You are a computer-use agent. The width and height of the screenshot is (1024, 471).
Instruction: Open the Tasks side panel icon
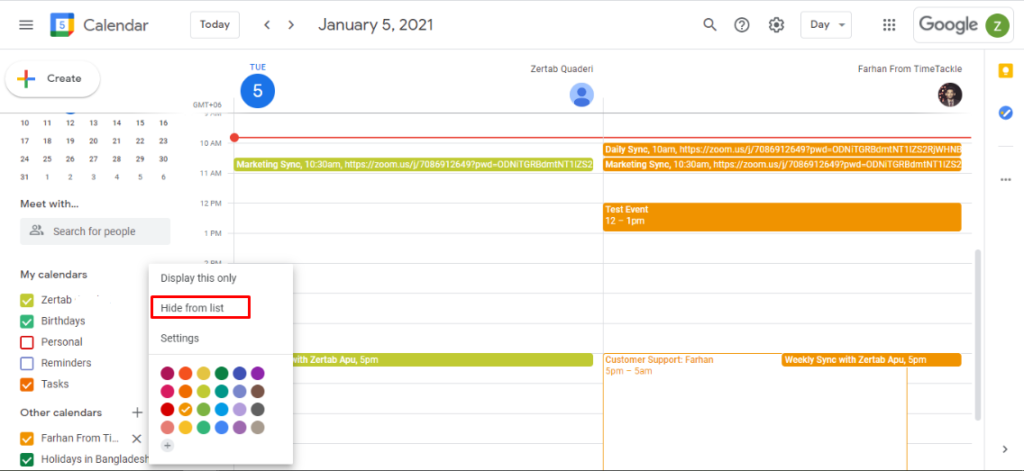click(x=1005, y=113)
